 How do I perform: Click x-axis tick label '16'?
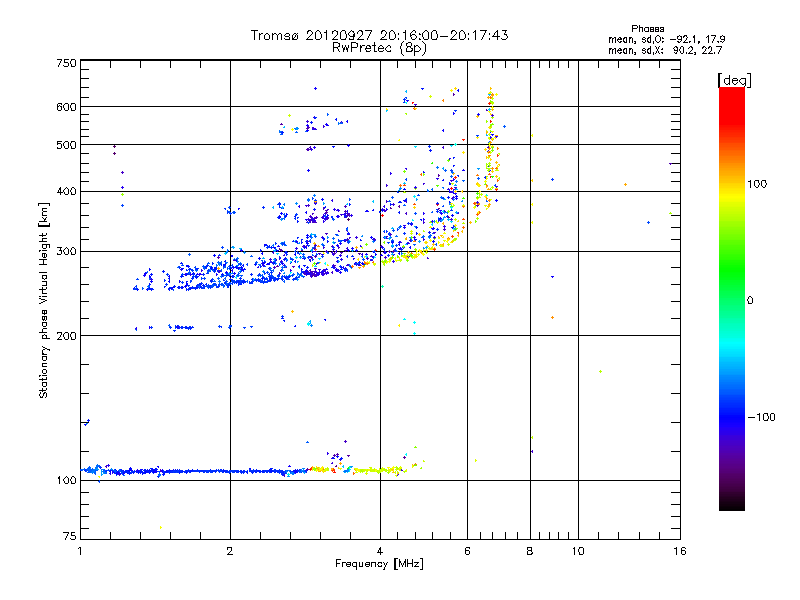680,551
